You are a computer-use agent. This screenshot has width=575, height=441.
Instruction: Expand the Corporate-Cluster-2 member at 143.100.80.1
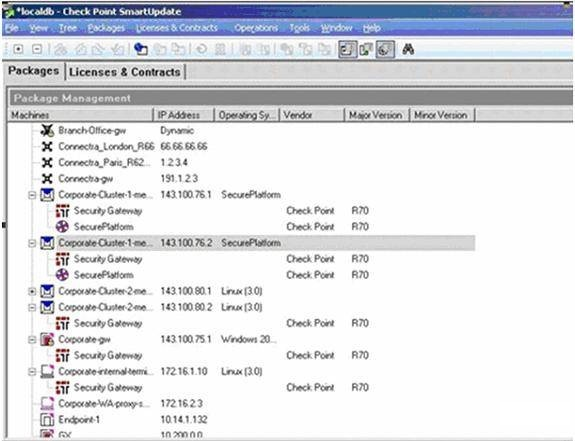tap(32, 291)
